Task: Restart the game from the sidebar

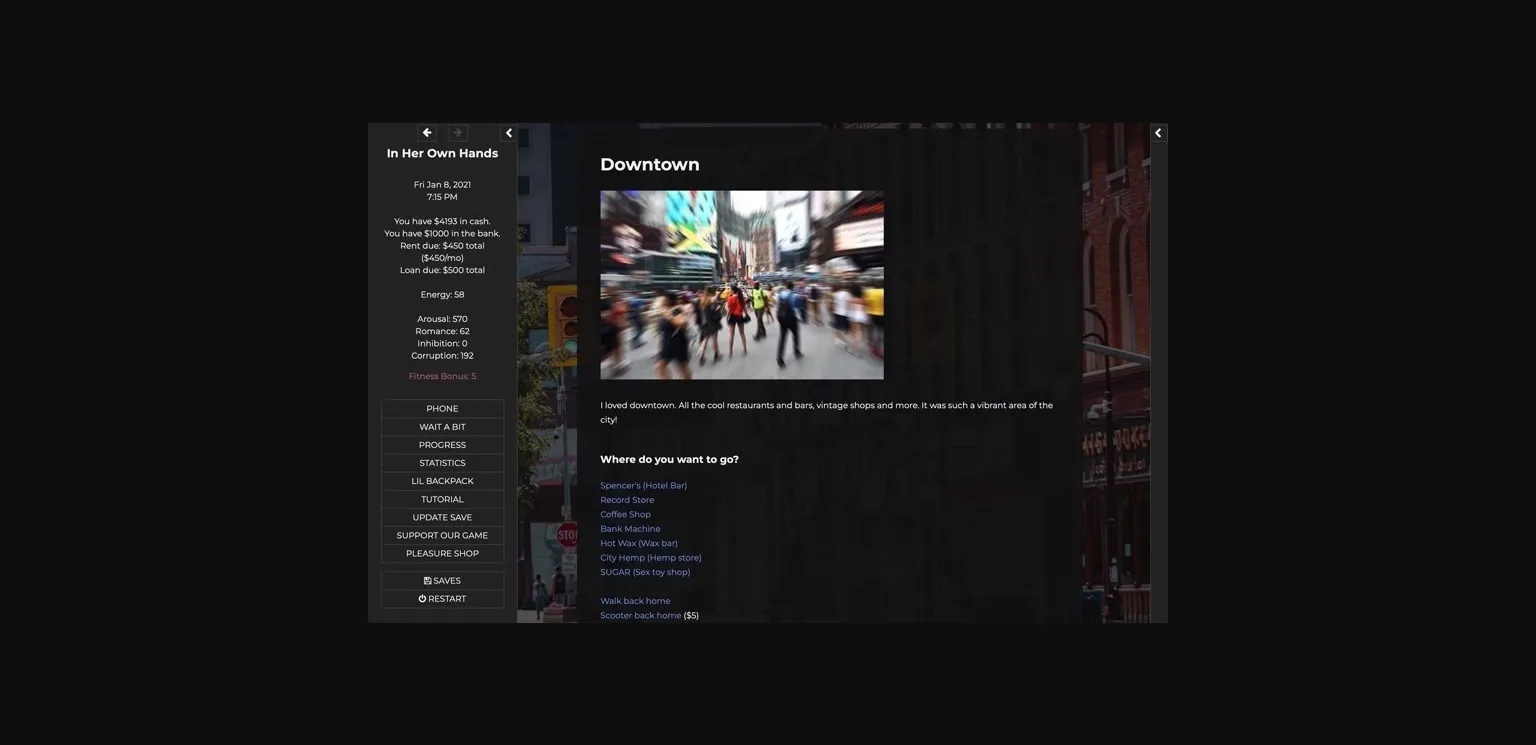Action: 442,599
